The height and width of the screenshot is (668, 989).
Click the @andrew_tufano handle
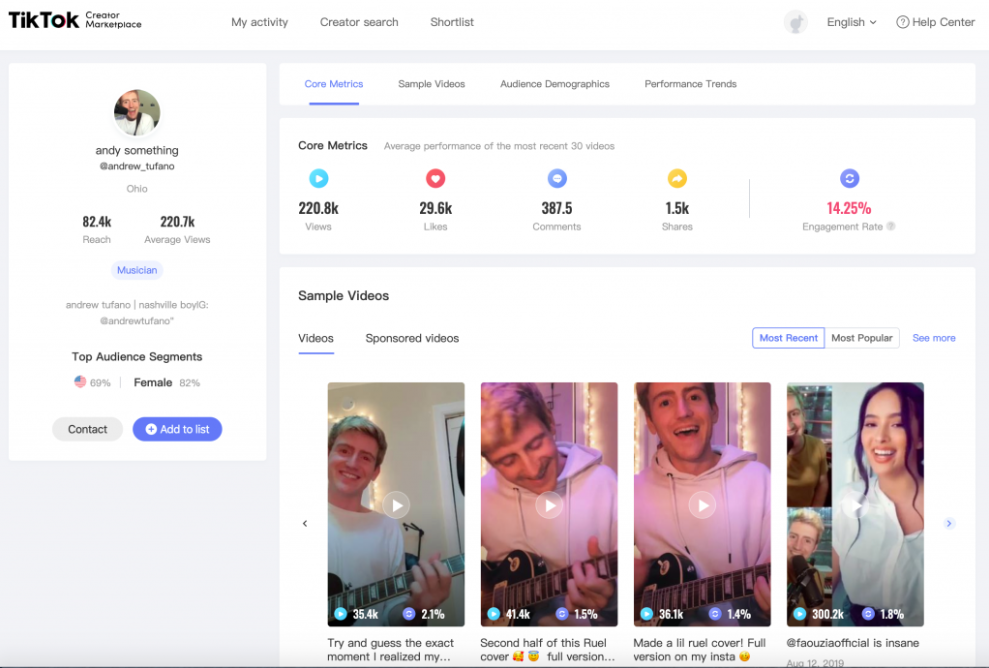137,166
